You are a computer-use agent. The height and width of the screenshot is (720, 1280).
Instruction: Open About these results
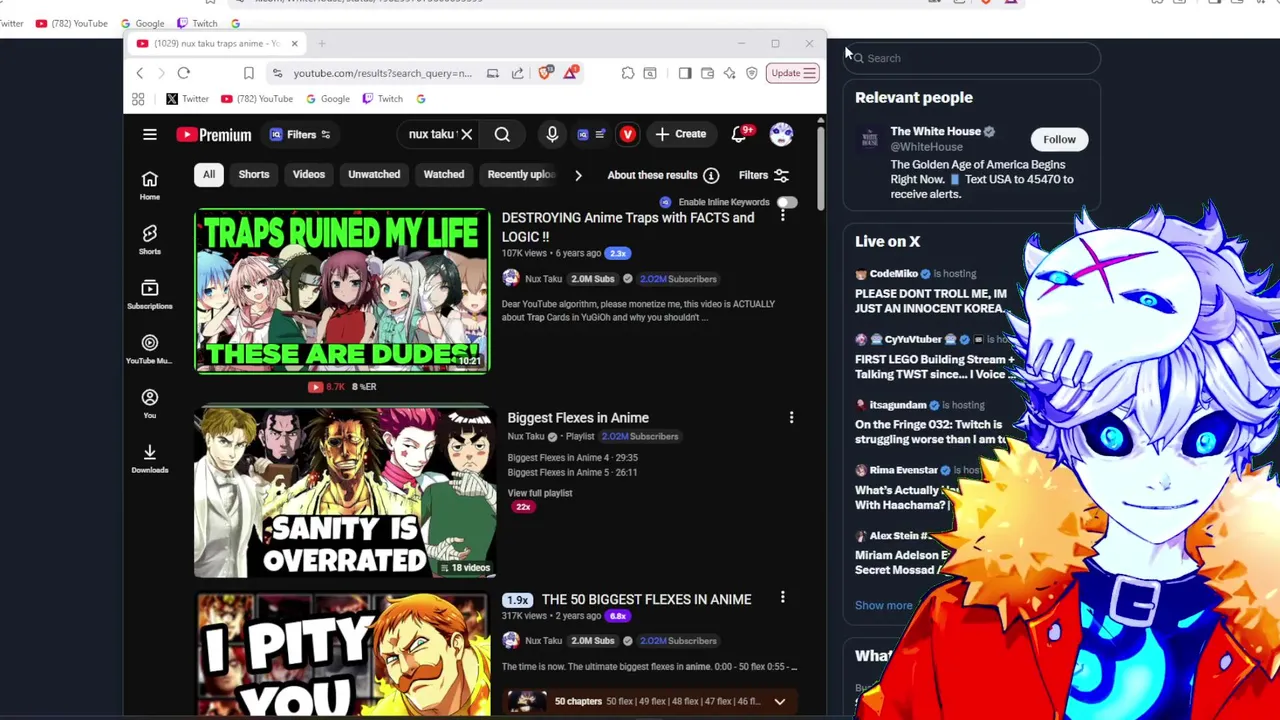(x=652, y=175)
